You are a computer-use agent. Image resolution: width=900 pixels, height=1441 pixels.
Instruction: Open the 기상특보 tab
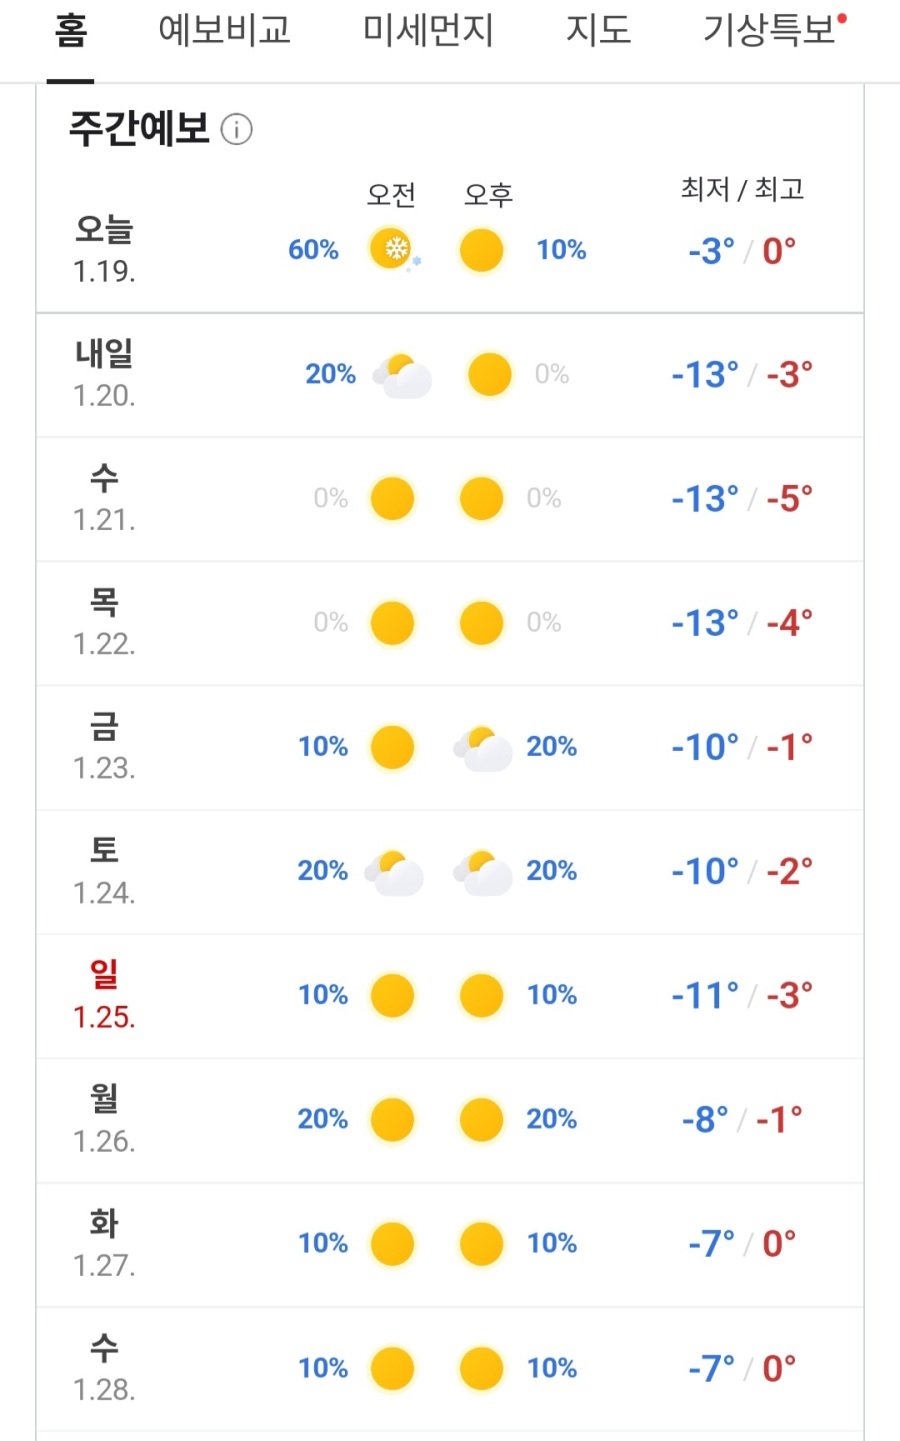point(770,32)
